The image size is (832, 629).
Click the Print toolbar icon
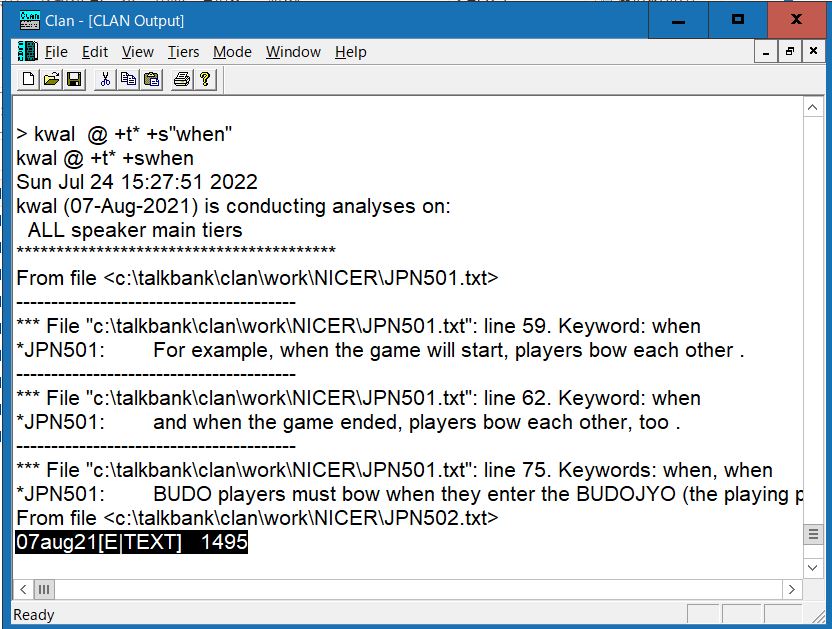(181, 79)
